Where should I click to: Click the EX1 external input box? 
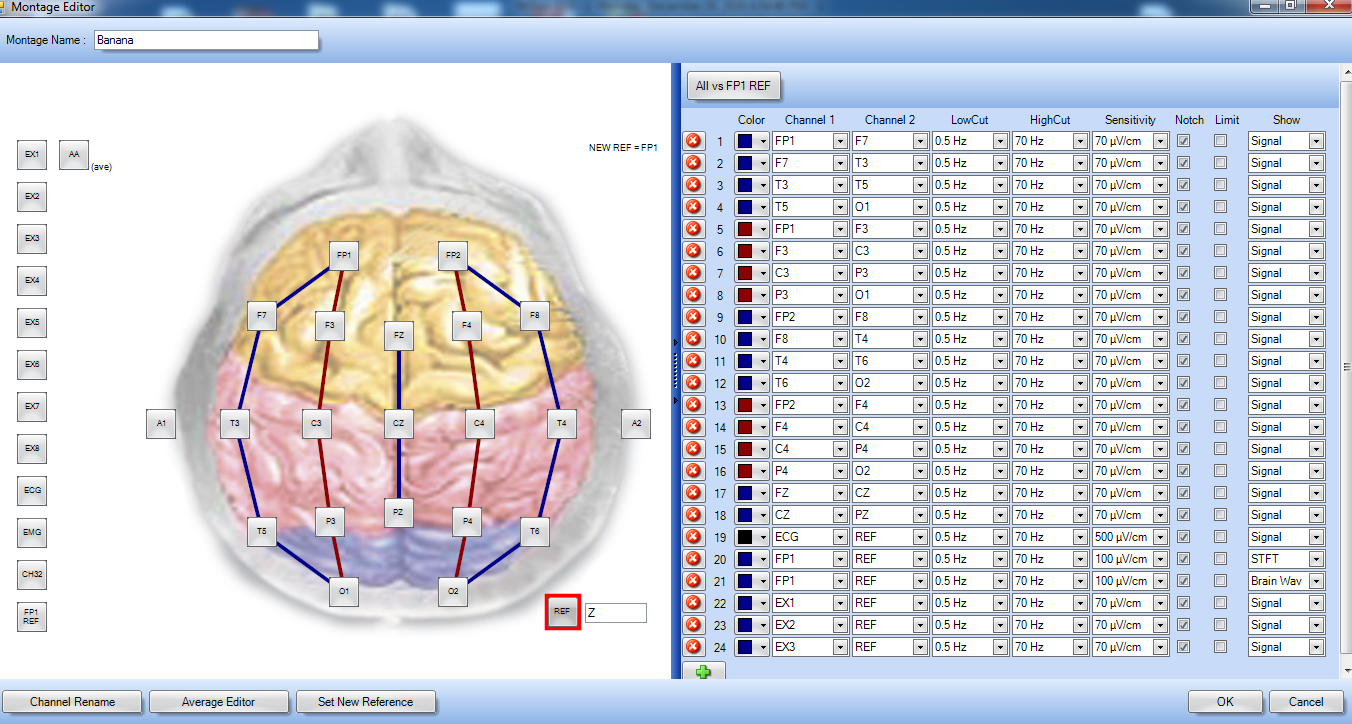click(x=32, y=155)
